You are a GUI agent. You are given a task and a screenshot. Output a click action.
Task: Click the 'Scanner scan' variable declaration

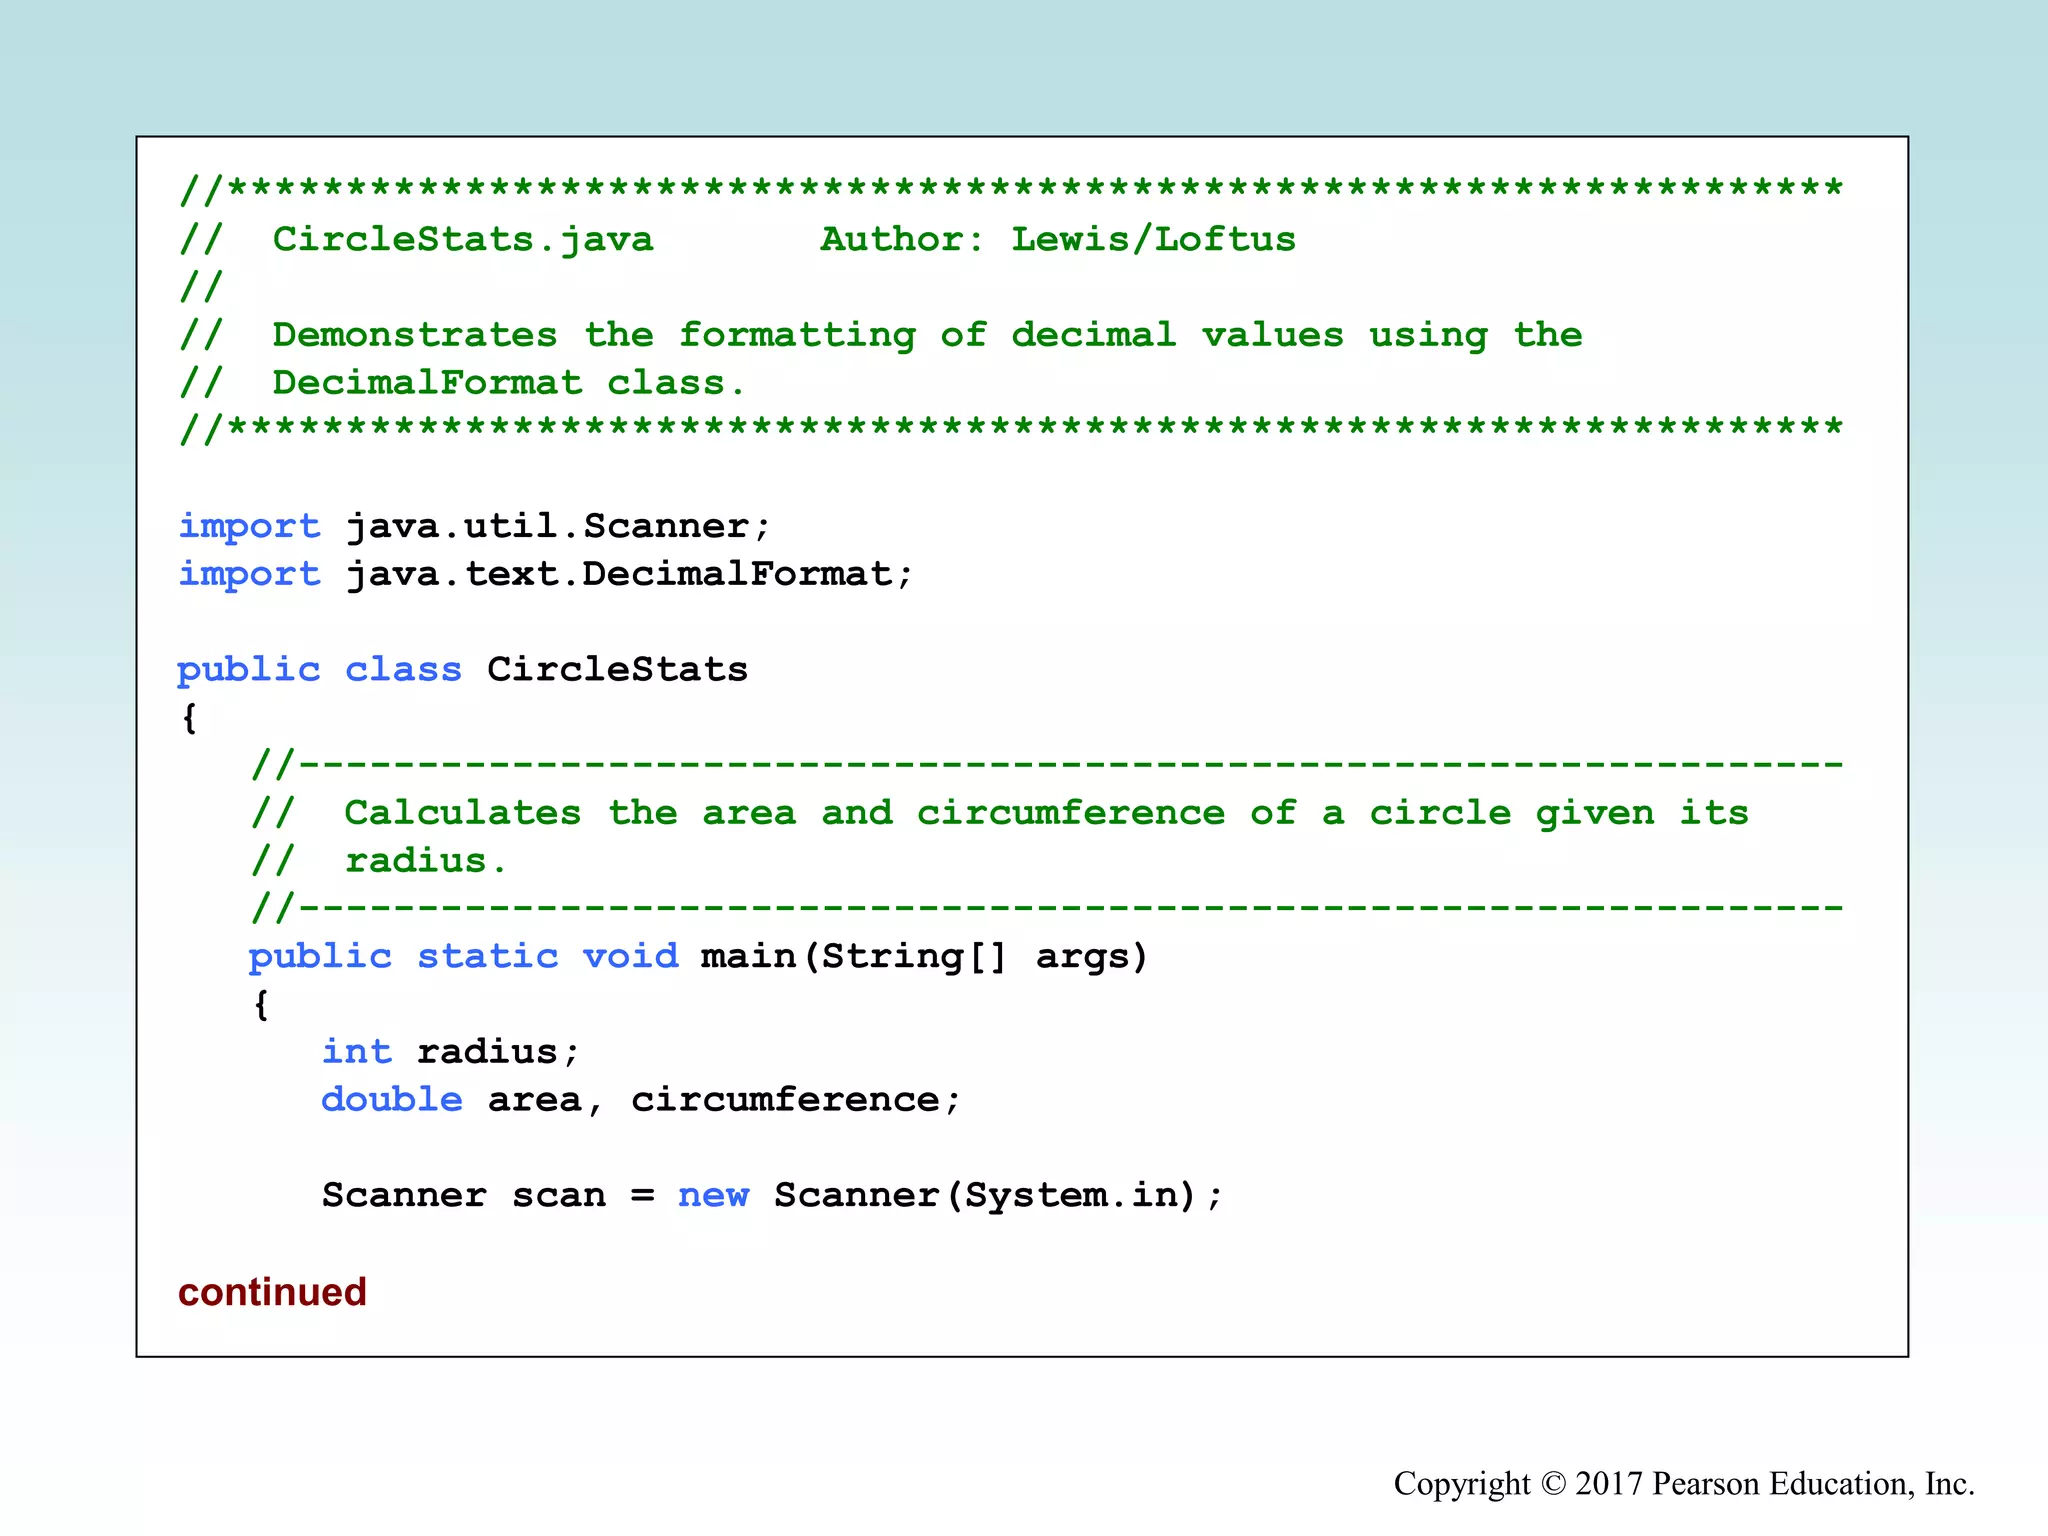pyautogui.click(x=463, y=1195)
